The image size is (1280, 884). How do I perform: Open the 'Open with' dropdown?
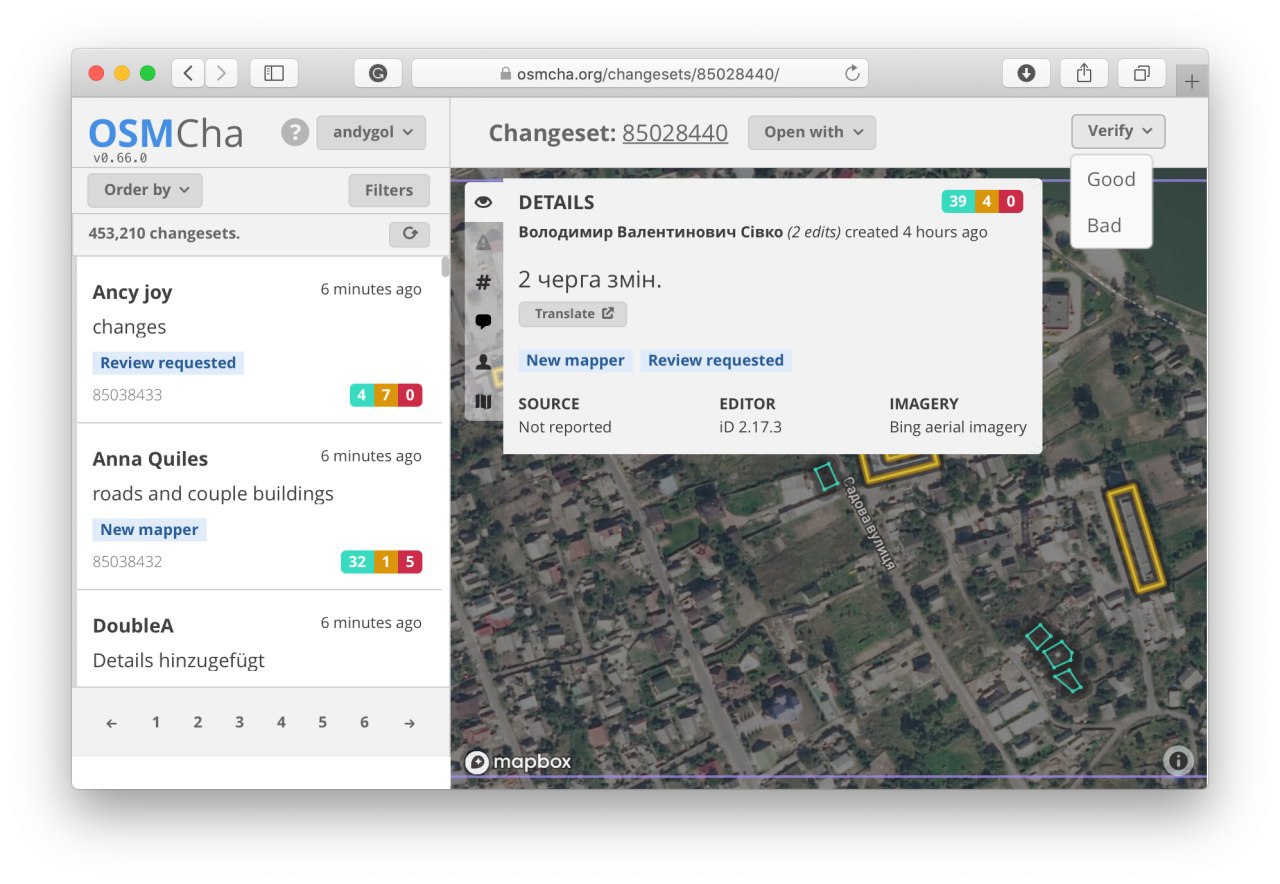coord(812,132)
